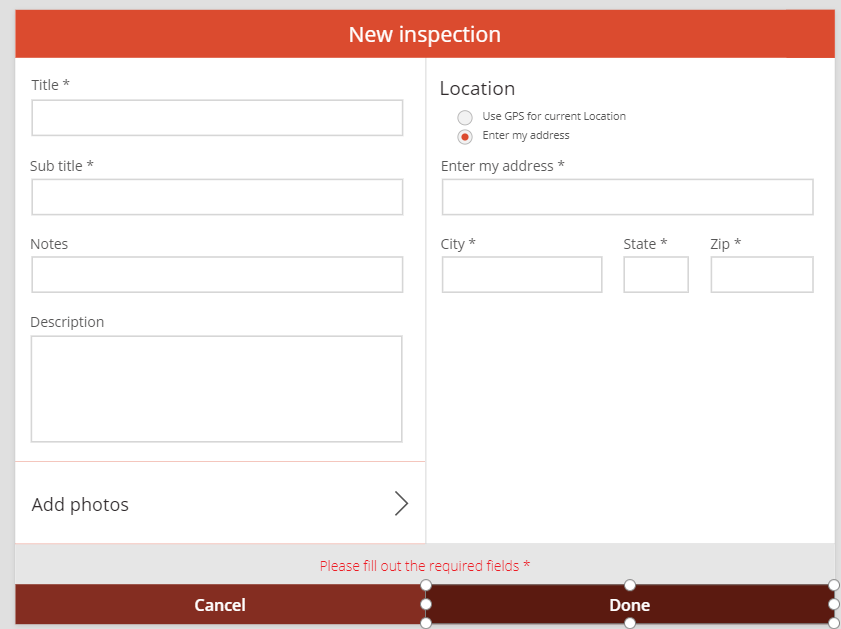Click the Location section heading
Screen dimensions: 841x629
tap(477, 88)
